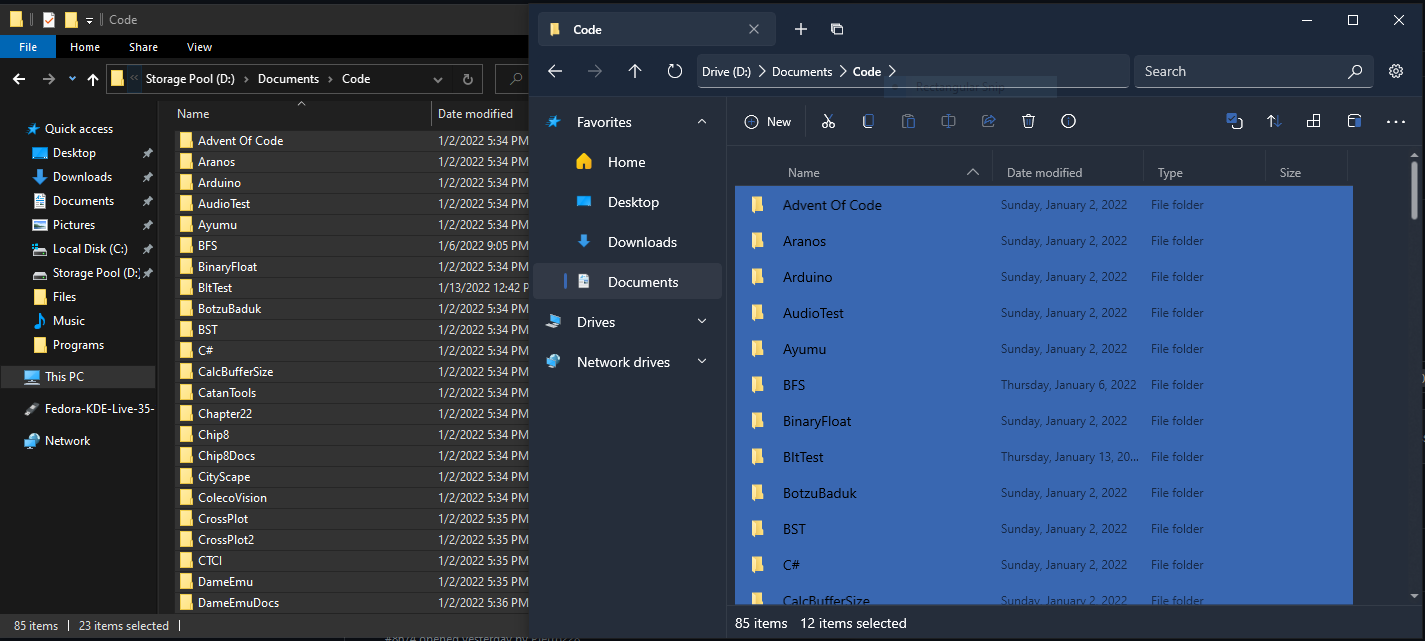Image resolution: width=1425 pixels, height=641 pixels.
Task: Collapse the Favorites section in Files sidebar
Action: coord(702,122)
